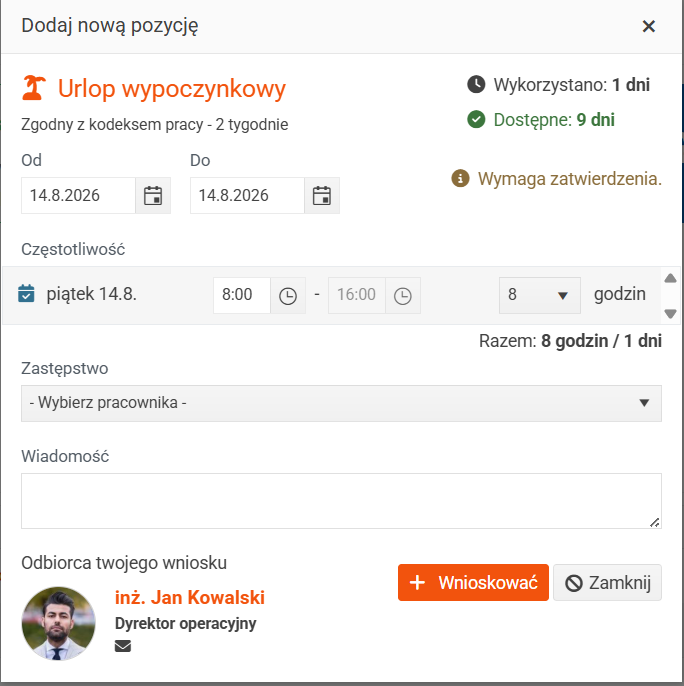Screen dimensions: 684x686
Task: Click the info icon next to Wymaga zatwierdzenia
Action: 460,178
